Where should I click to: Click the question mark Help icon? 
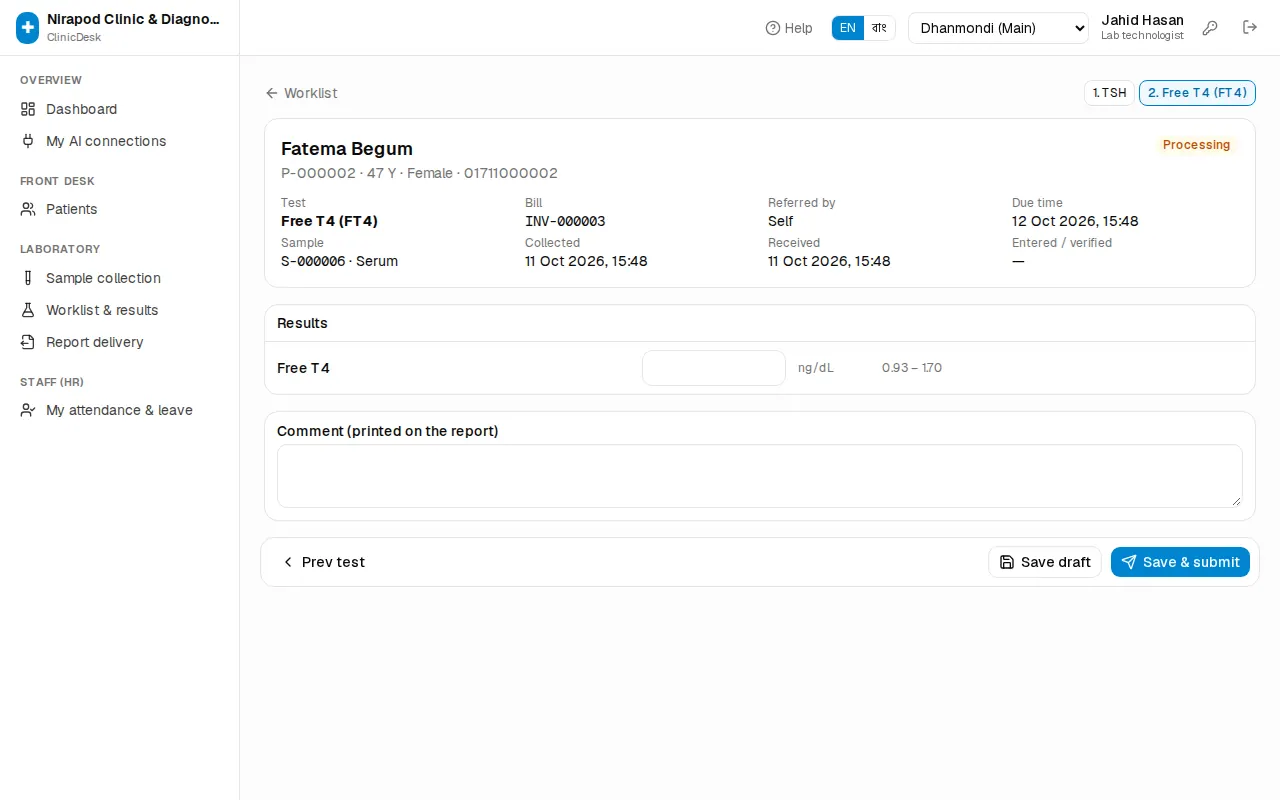773,28
